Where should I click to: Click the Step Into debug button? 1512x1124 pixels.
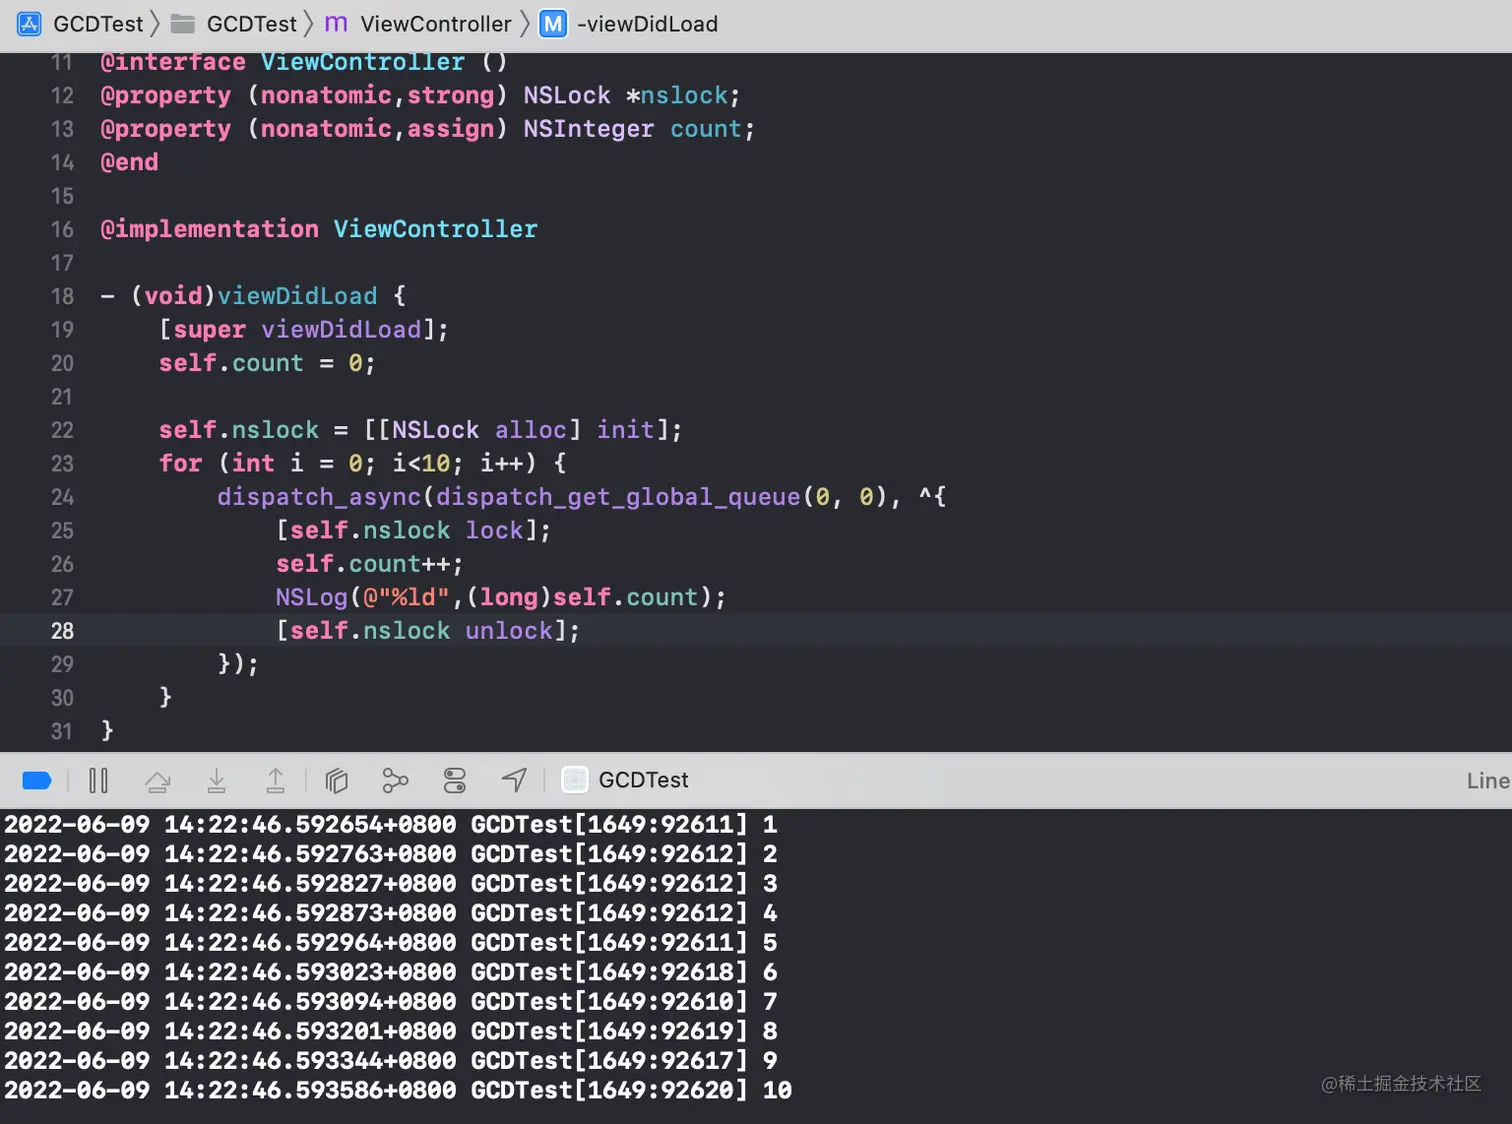click(216, 781)
